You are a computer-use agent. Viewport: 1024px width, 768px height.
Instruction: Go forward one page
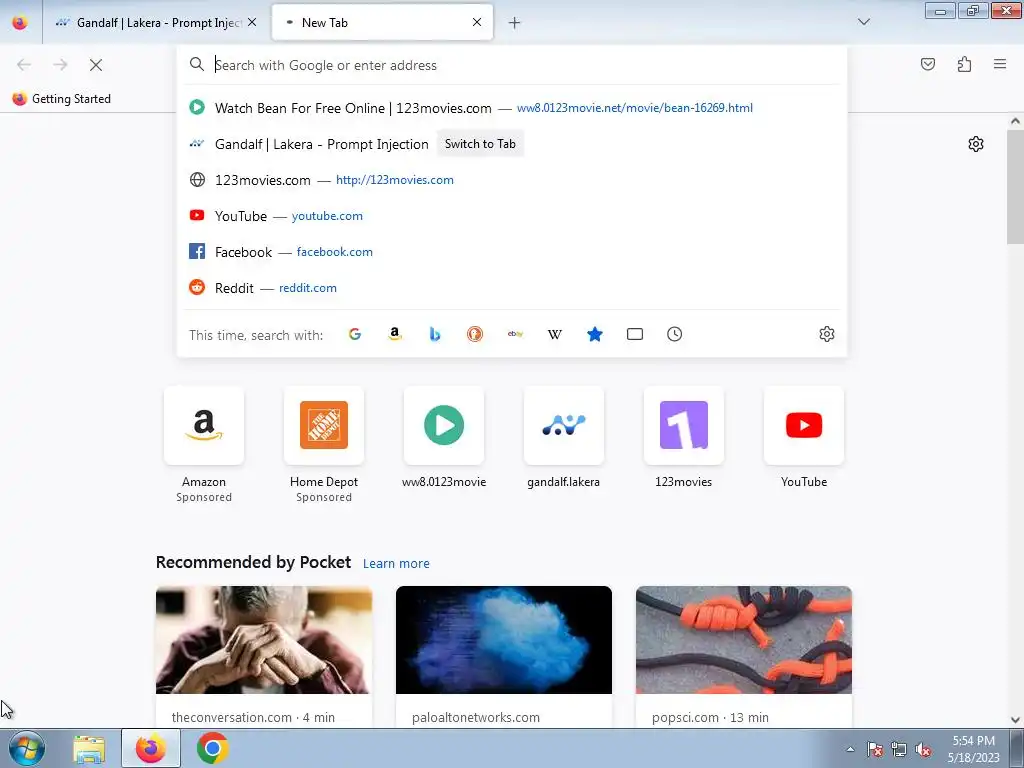[60, 65]
